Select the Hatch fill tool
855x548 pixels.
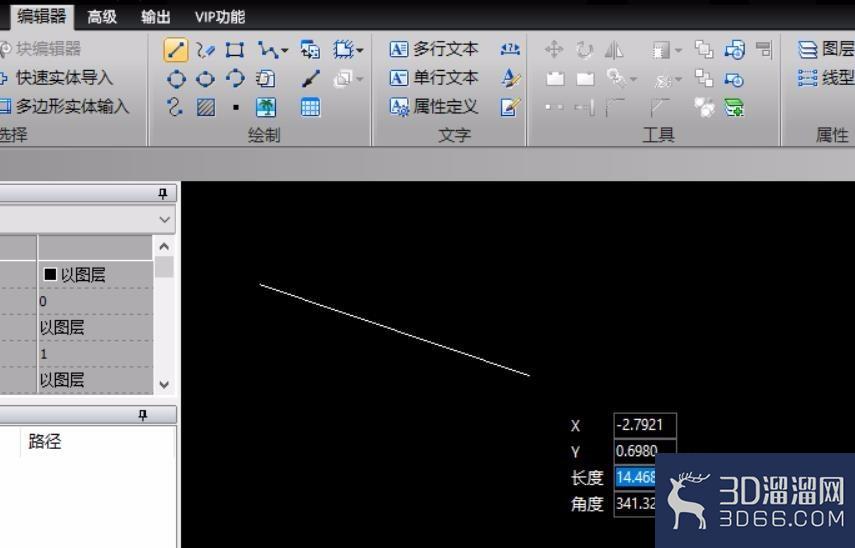tap(206, 108)
